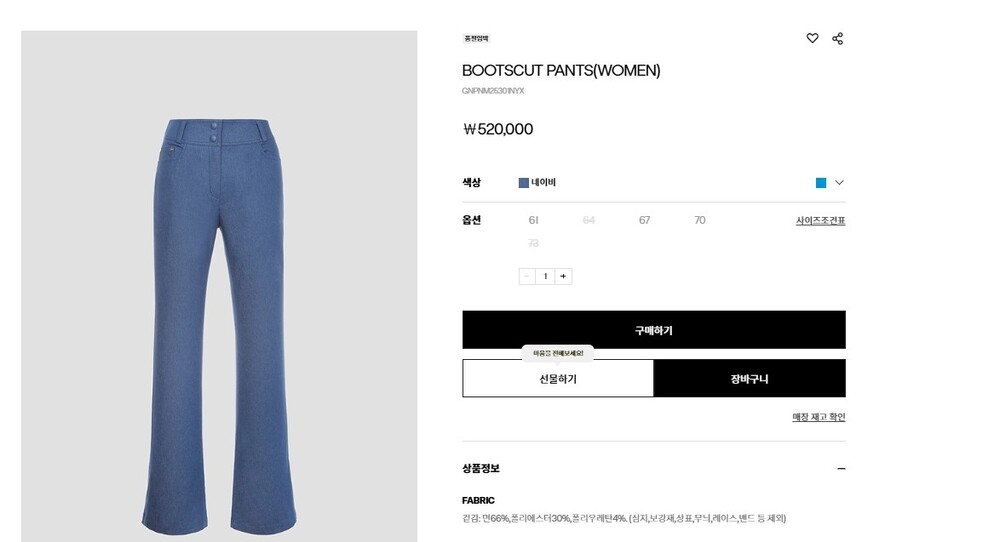Collapse the 상품정보 section minus icon
1000x542 pixels.
(841, 469)
